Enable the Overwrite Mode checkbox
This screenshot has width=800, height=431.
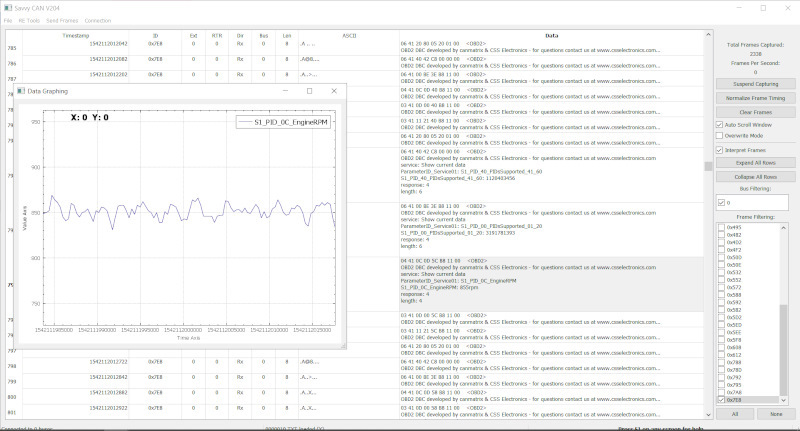tap(721, 135)
